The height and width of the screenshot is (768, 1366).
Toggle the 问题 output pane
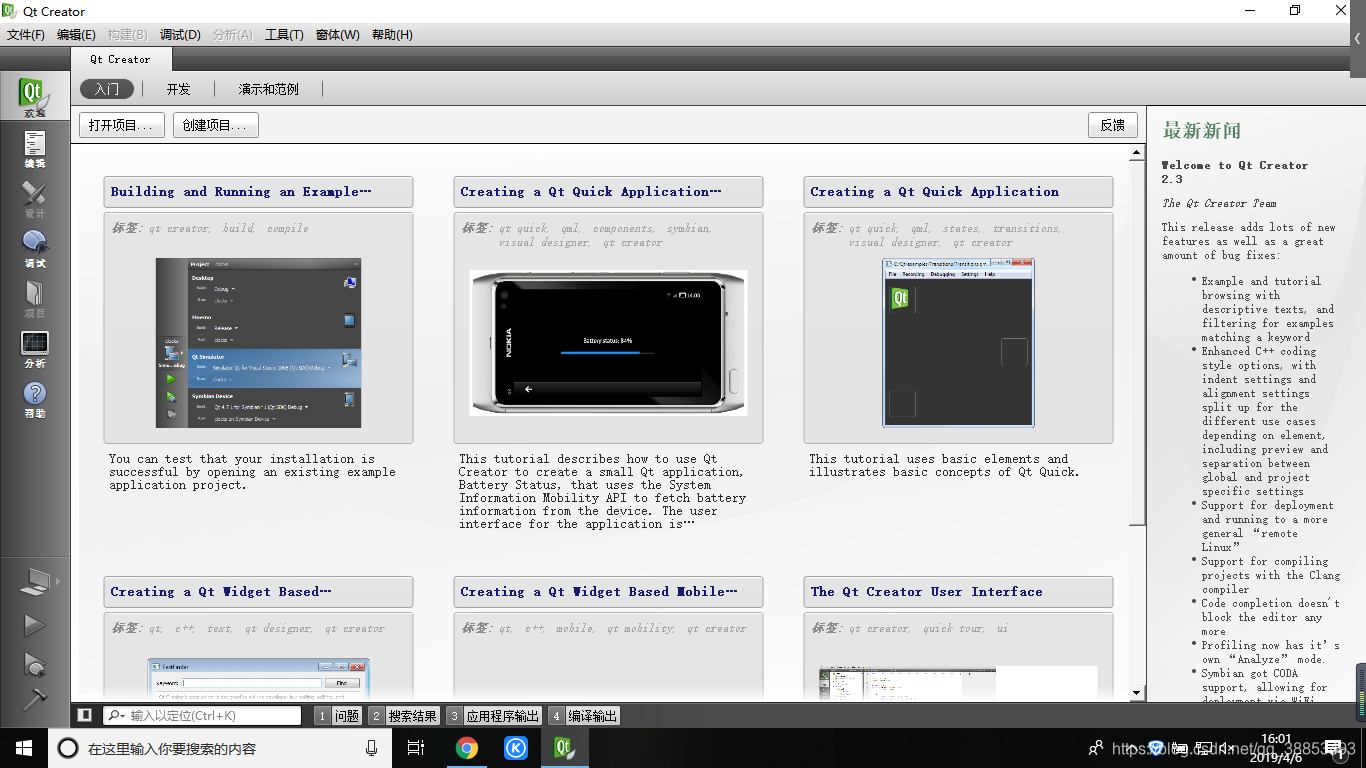pyautogui.click(x=340, y=715)
